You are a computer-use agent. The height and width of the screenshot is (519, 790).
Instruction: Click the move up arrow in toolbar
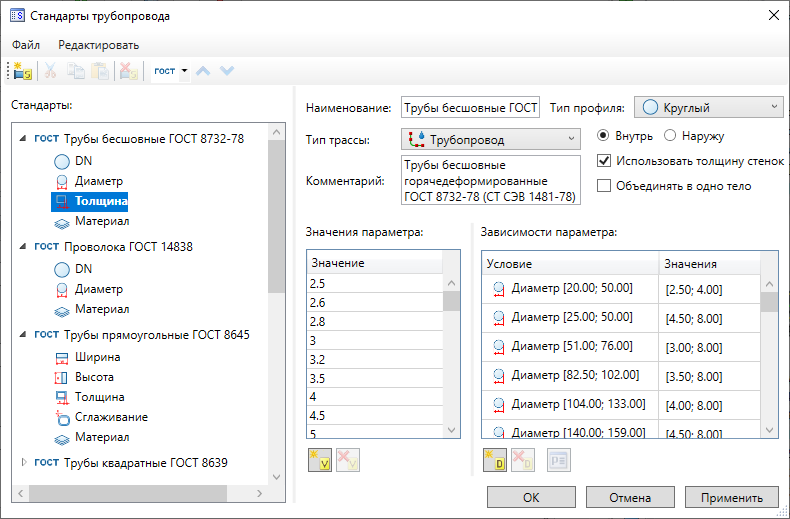(203, 71)
